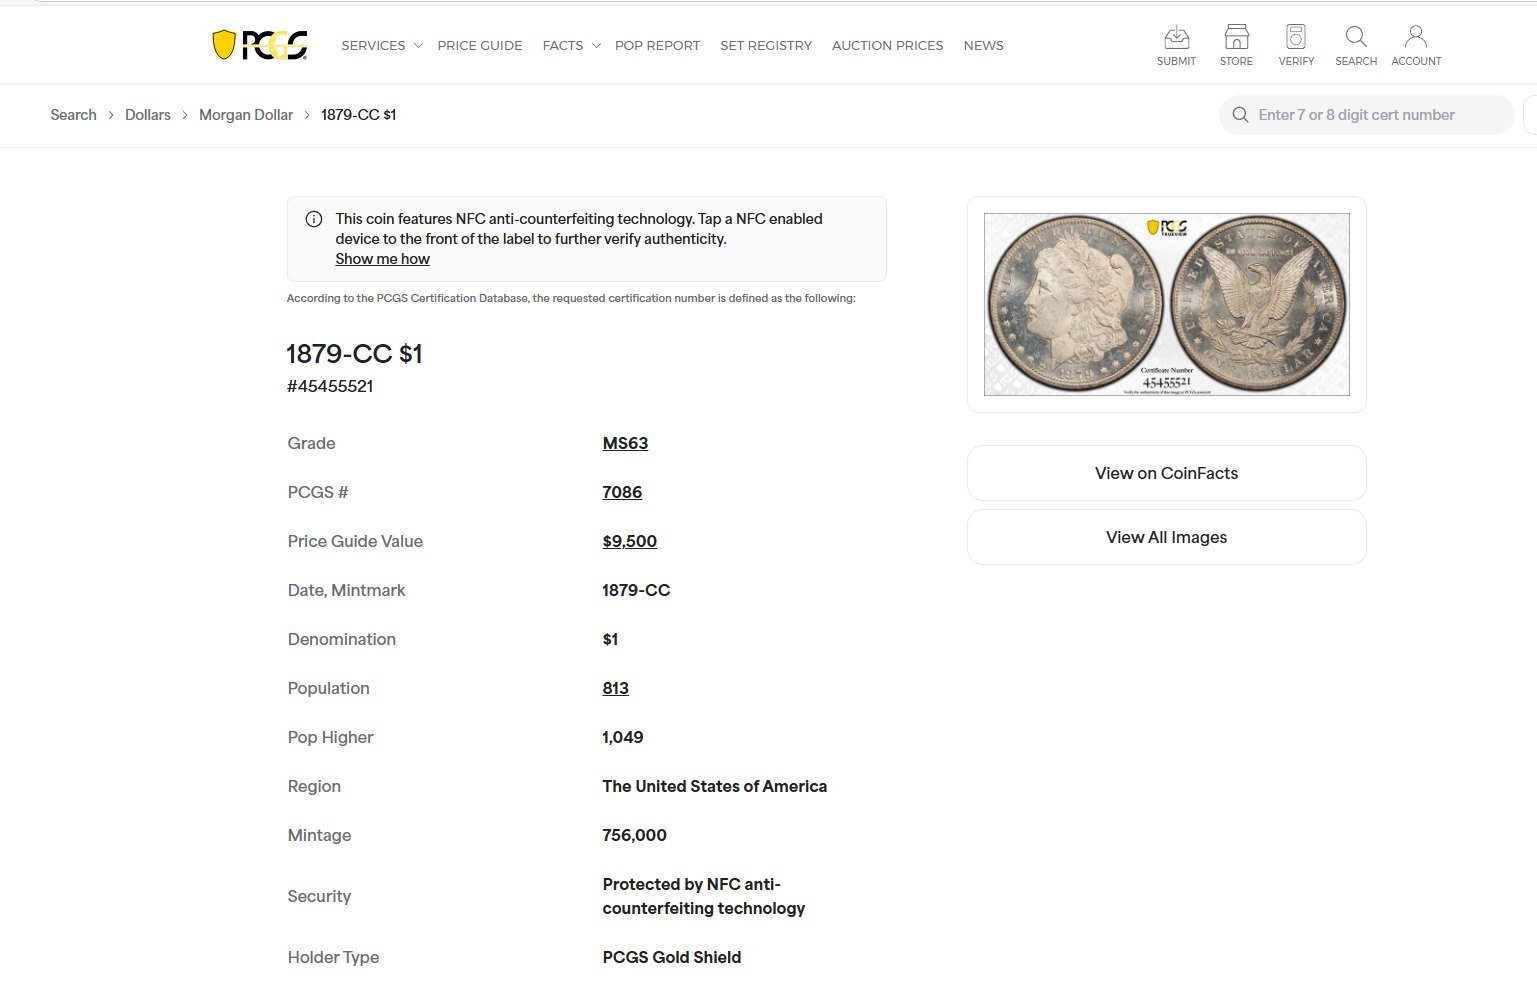
Task: Open the Verify icon
Action: point(1296,45)
